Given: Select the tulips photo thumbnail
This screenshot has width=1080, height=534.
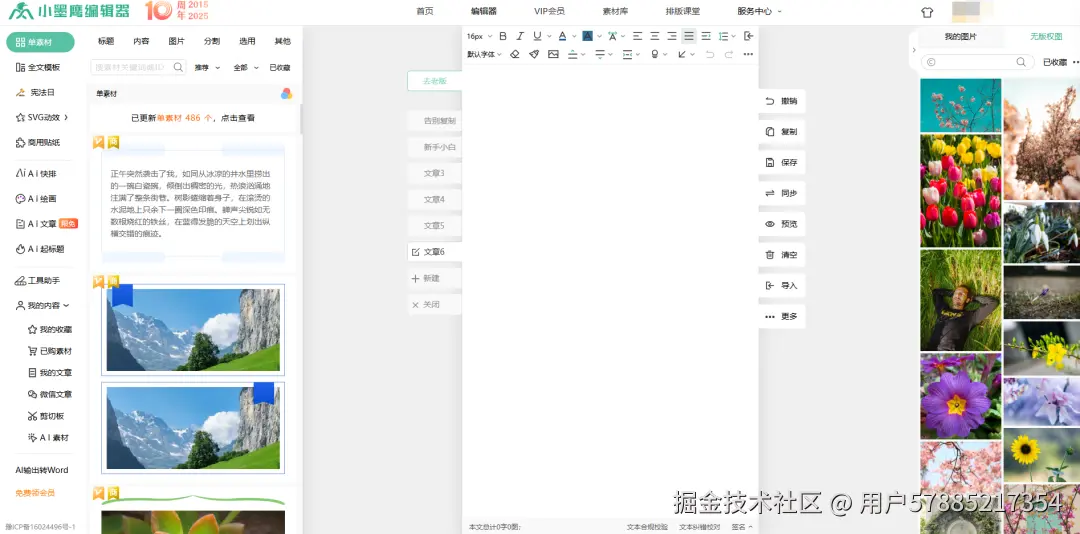Looking at the screenshot, I should point(960,191).
